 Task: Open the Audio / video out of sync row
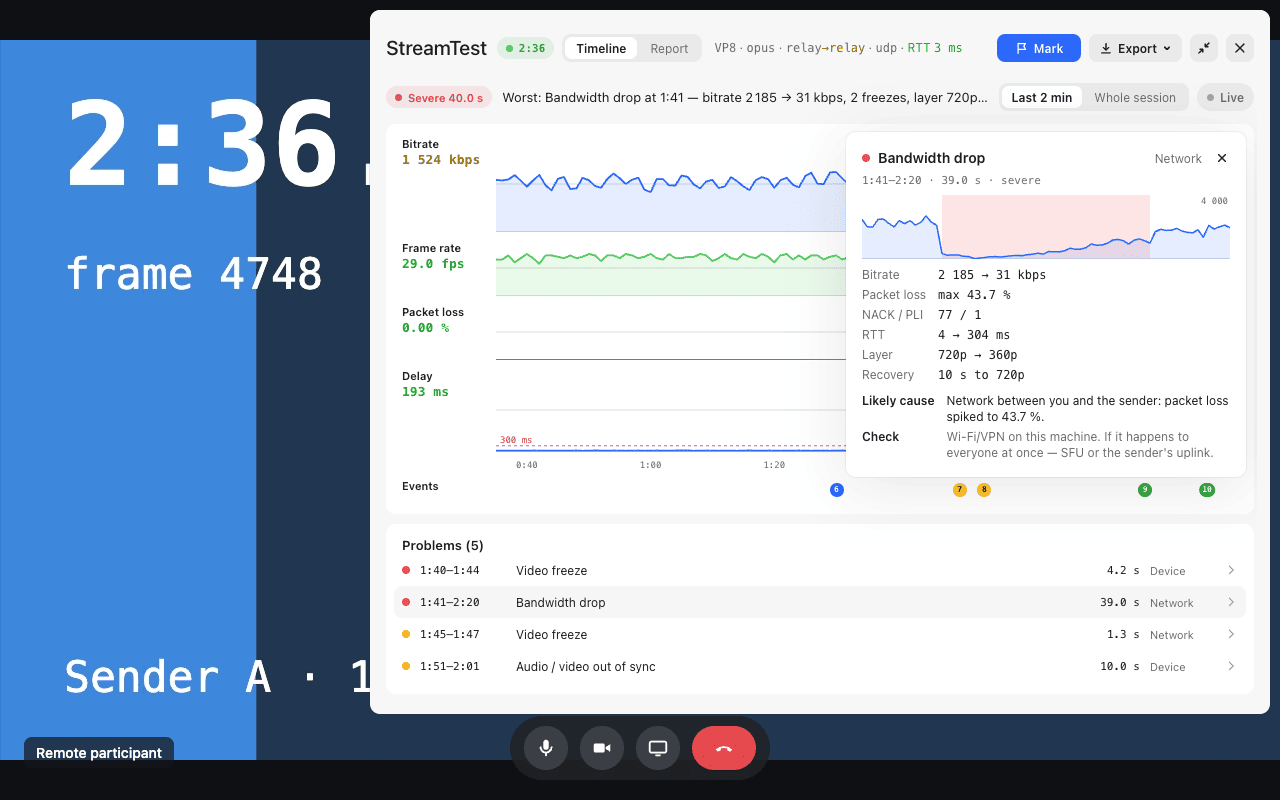[x=820, y=666]
